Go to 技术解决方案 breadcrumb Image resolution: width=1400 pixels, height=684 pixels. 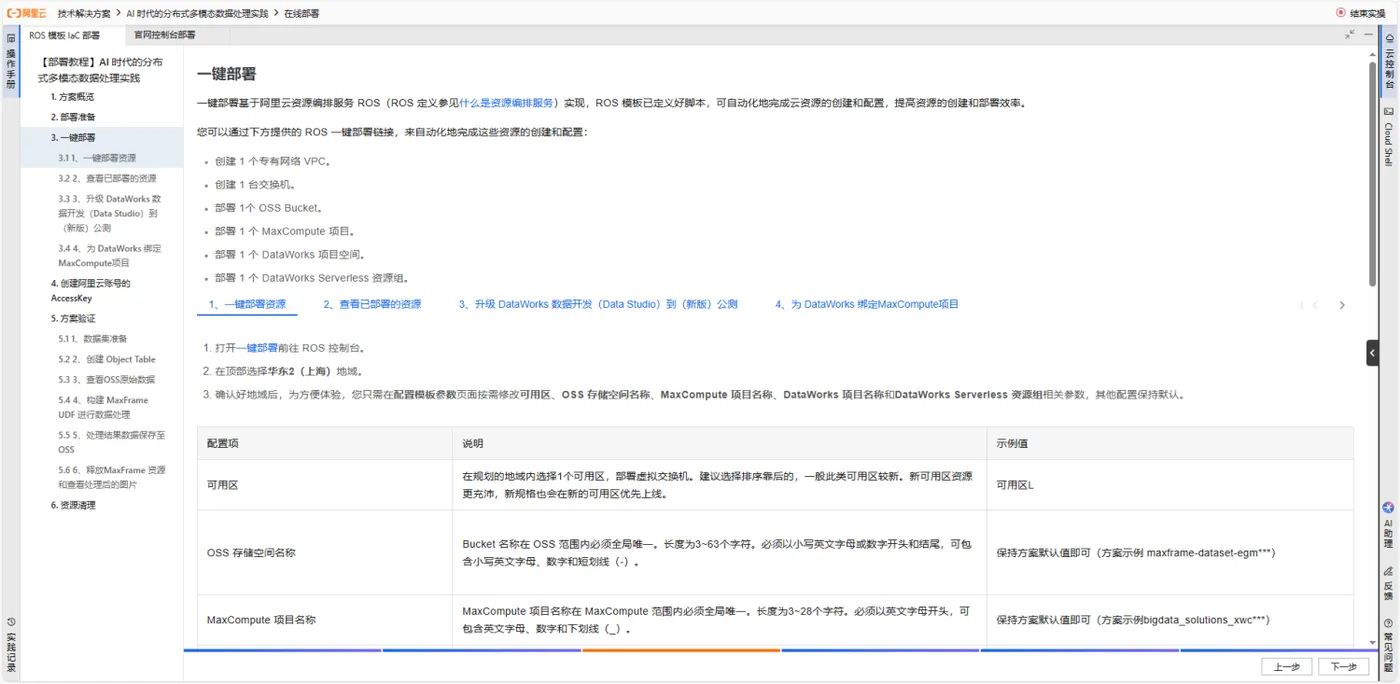click(84, 13)
